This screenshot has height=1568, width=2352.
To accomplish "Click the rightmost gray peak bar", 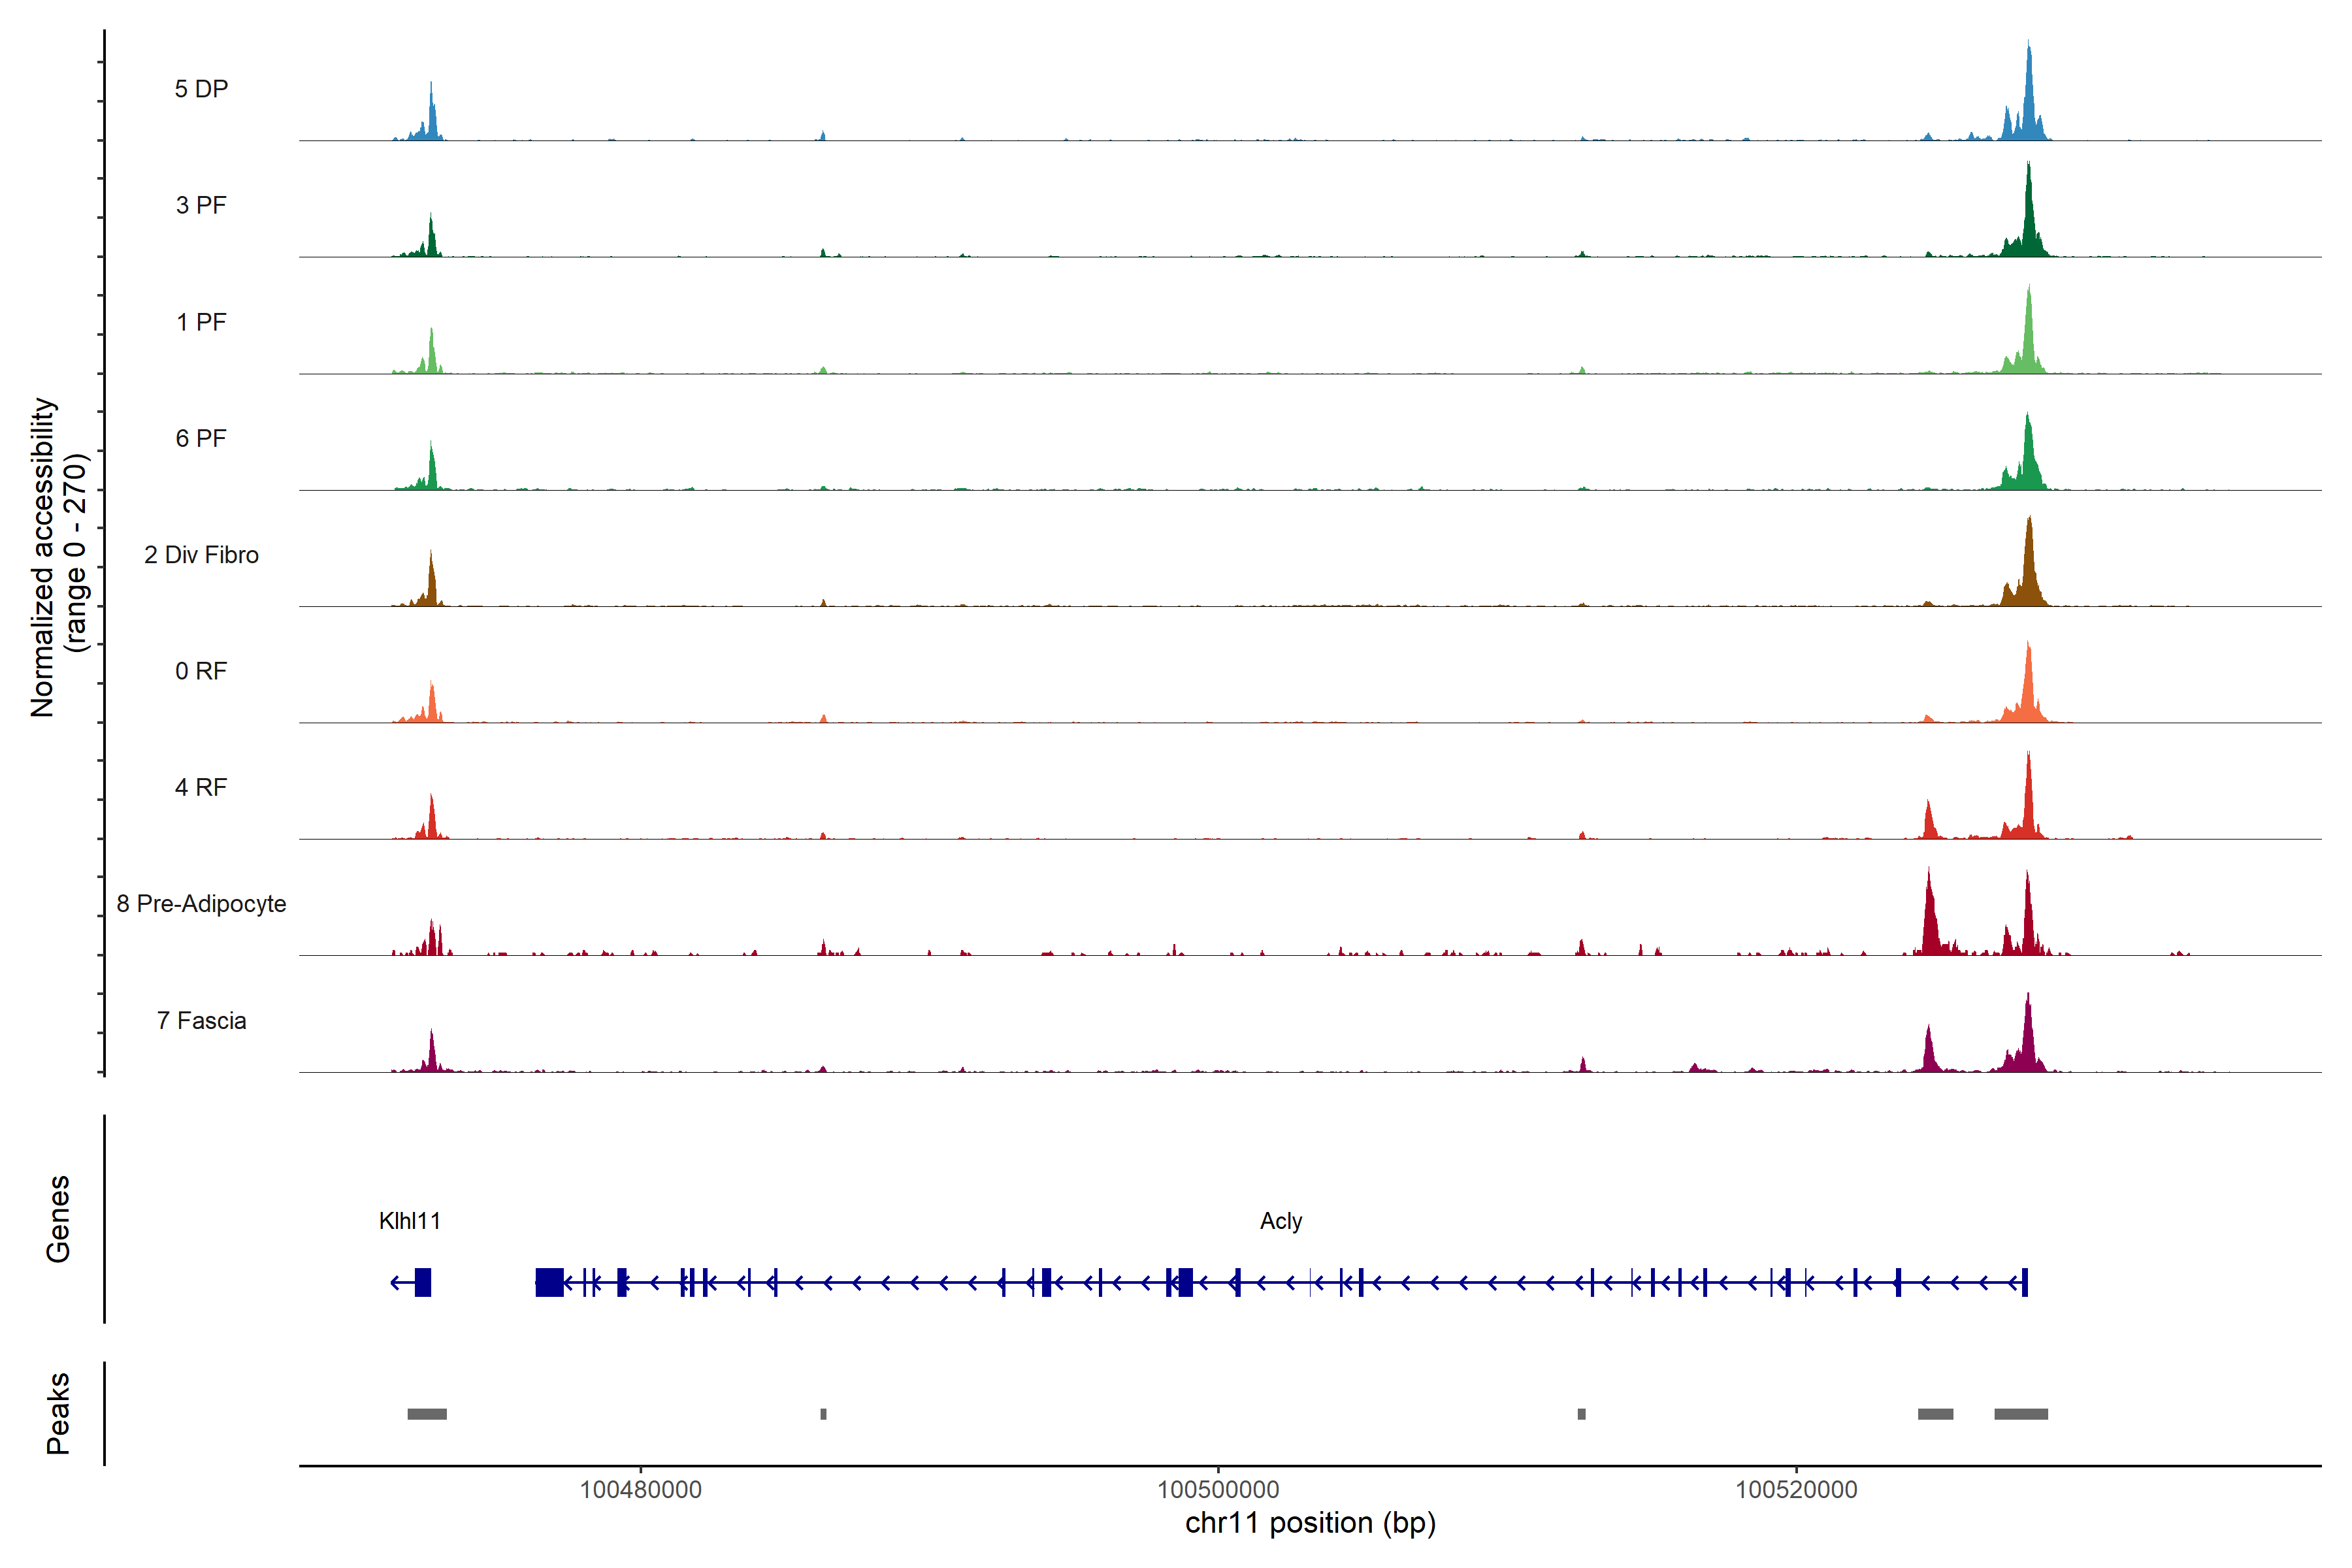I will [2020, 1414].
